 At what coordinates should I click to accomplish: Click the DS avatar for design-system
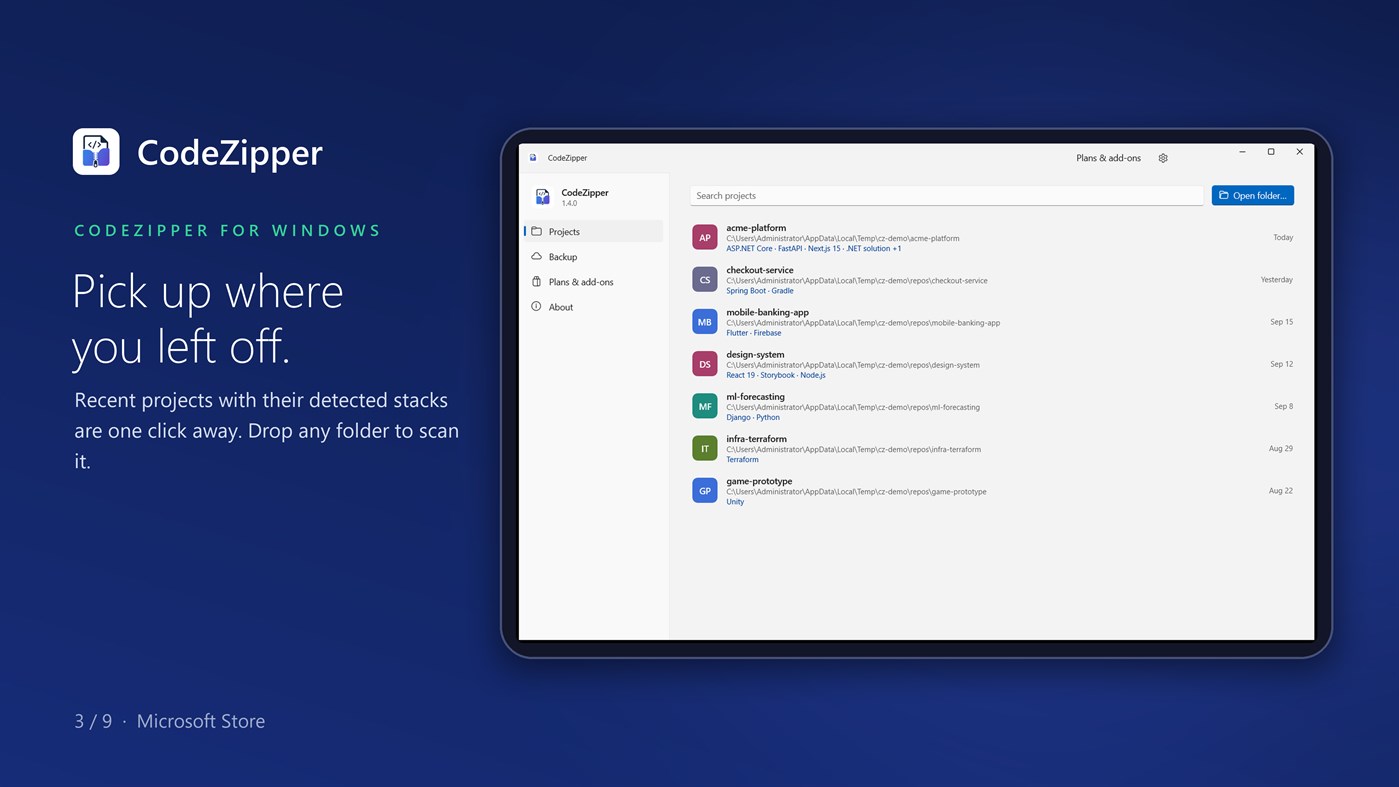tap(705, 364)
